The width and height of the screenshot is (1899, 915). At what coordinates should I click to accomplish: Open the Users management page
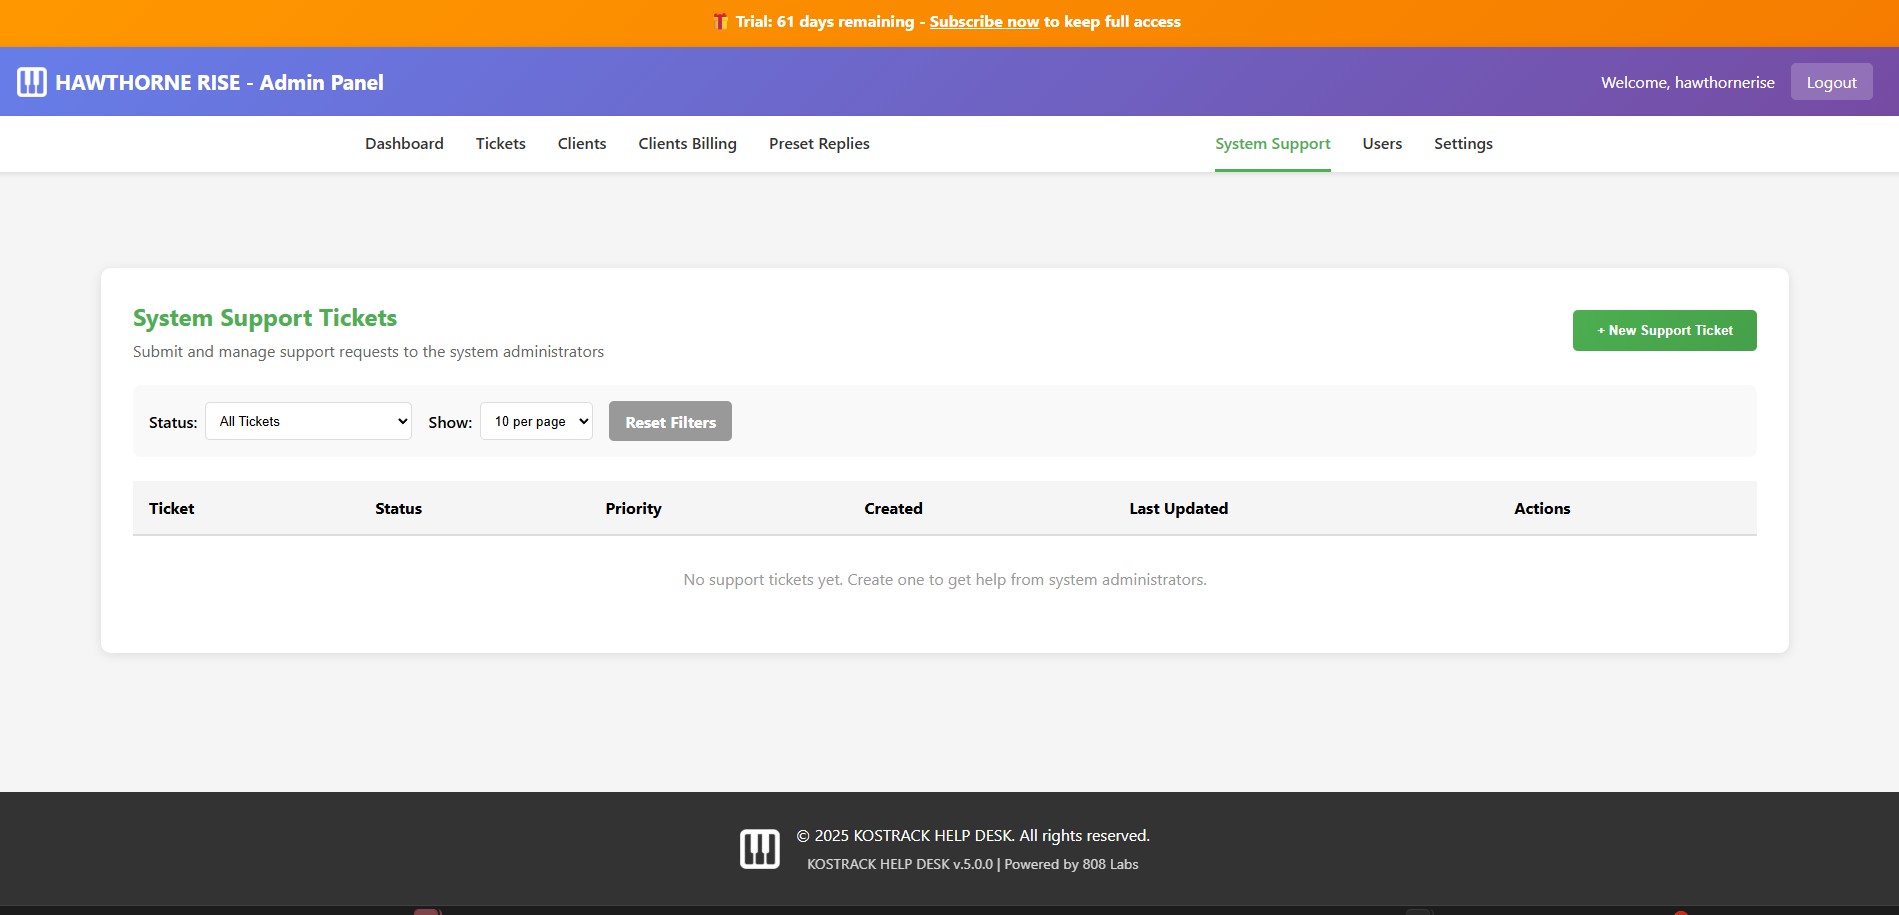click(x=1381, y=143)
